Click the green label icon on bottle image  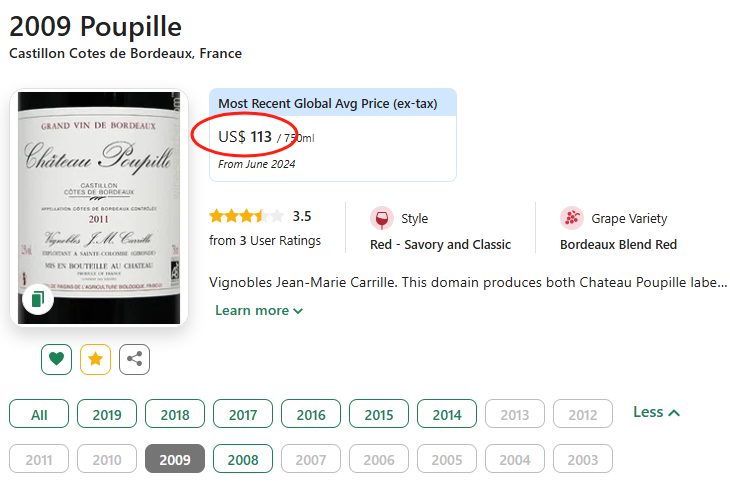38,299
